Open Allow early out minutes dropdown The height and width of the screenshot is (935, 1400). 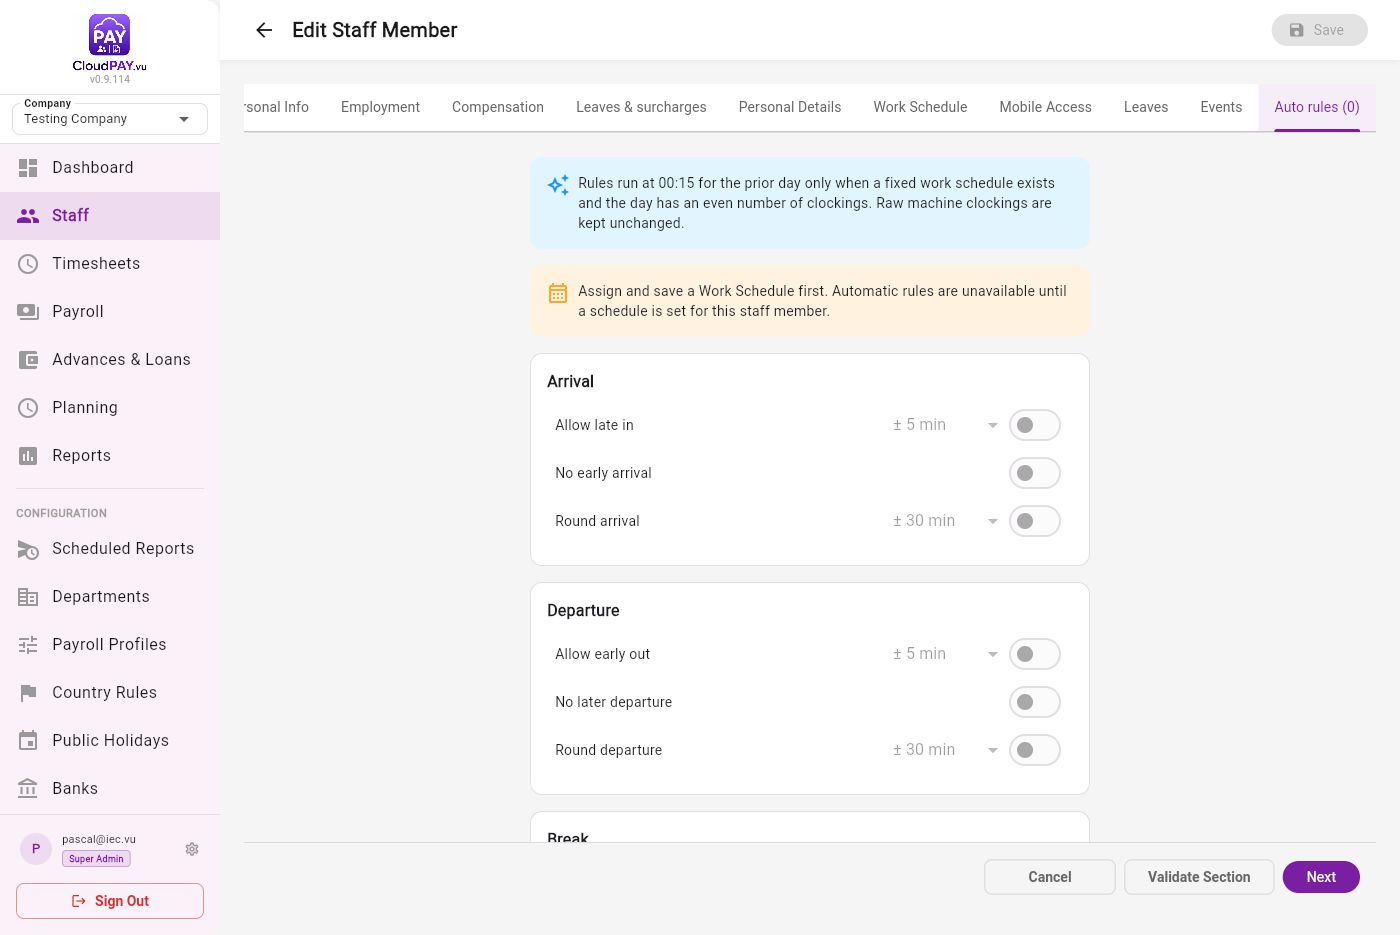click(945, 654)
